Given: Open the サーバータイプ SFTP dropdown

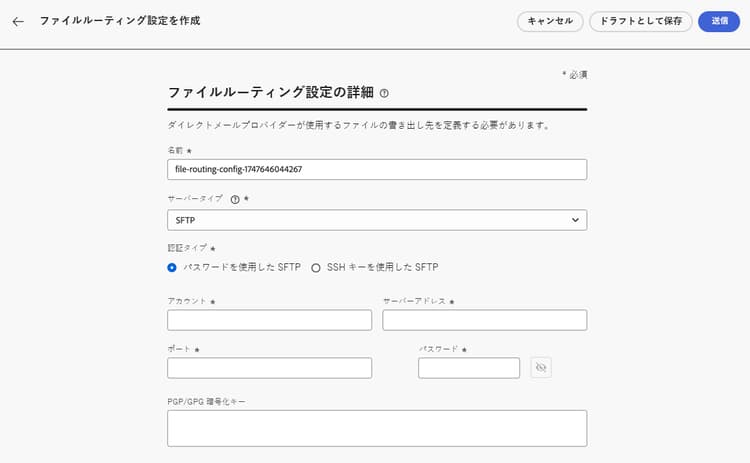Looking at the screenshot, I should [x=376, y=220].
